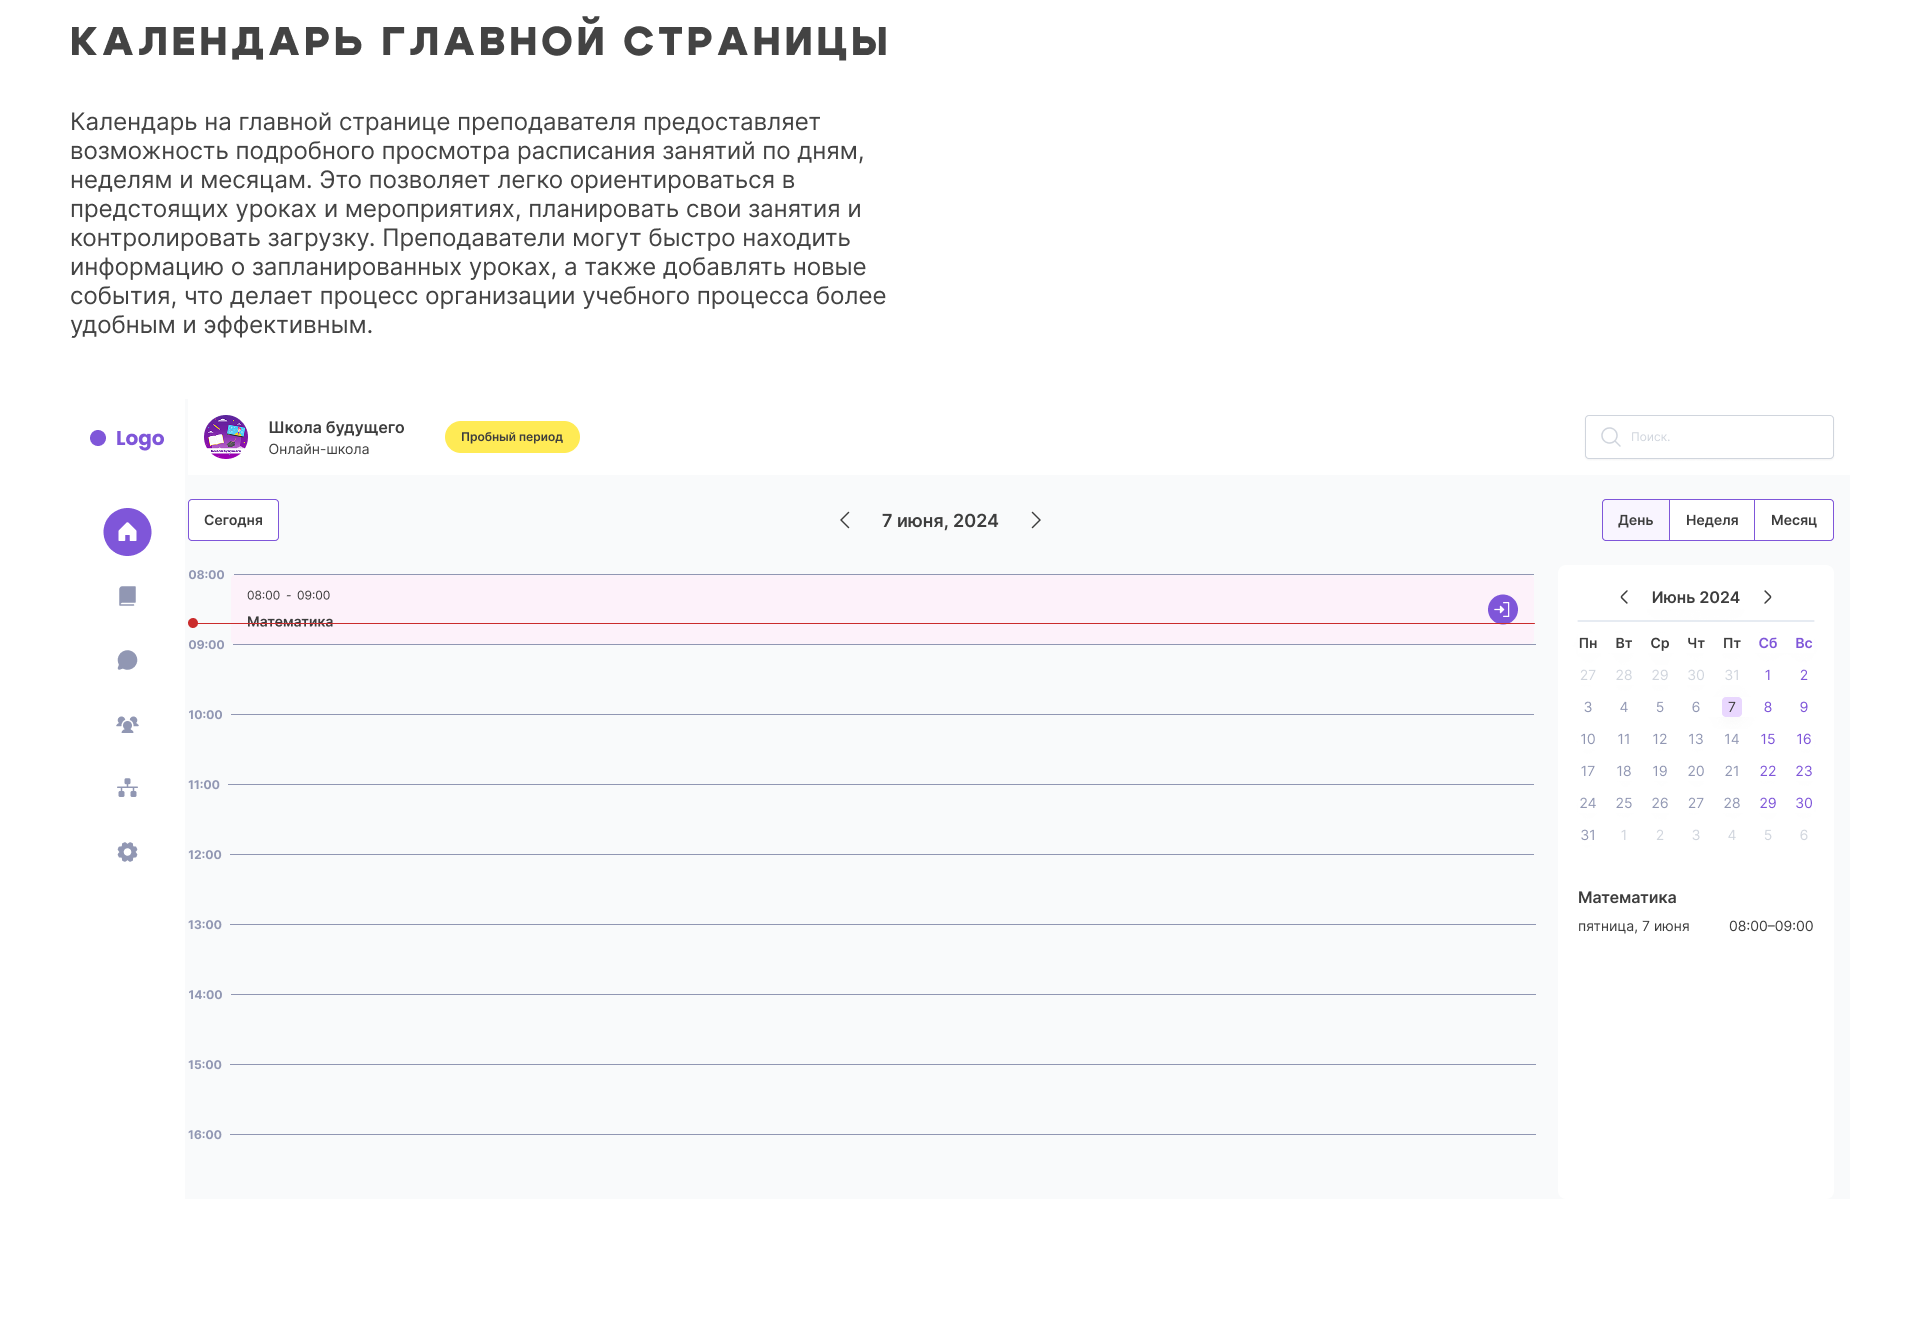Click the purple join-lesson arrow on Математика event
The height and width of the screenshot is (1319, 1920).
[x=1502, y=609]
